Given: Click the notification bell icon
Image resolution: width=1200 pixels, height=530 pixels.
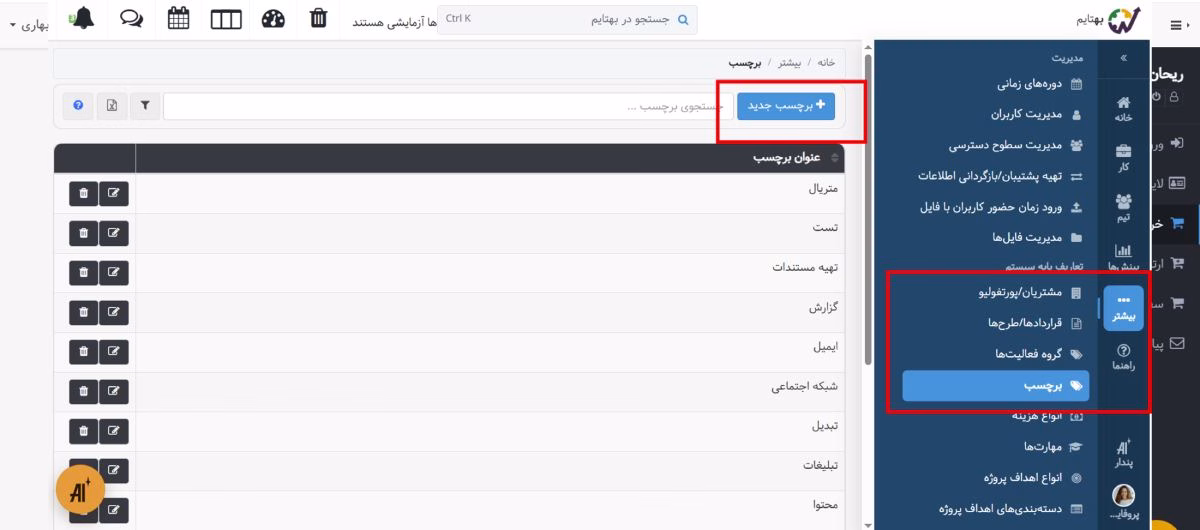Looking at the screenshot, I should click(83, 18).
